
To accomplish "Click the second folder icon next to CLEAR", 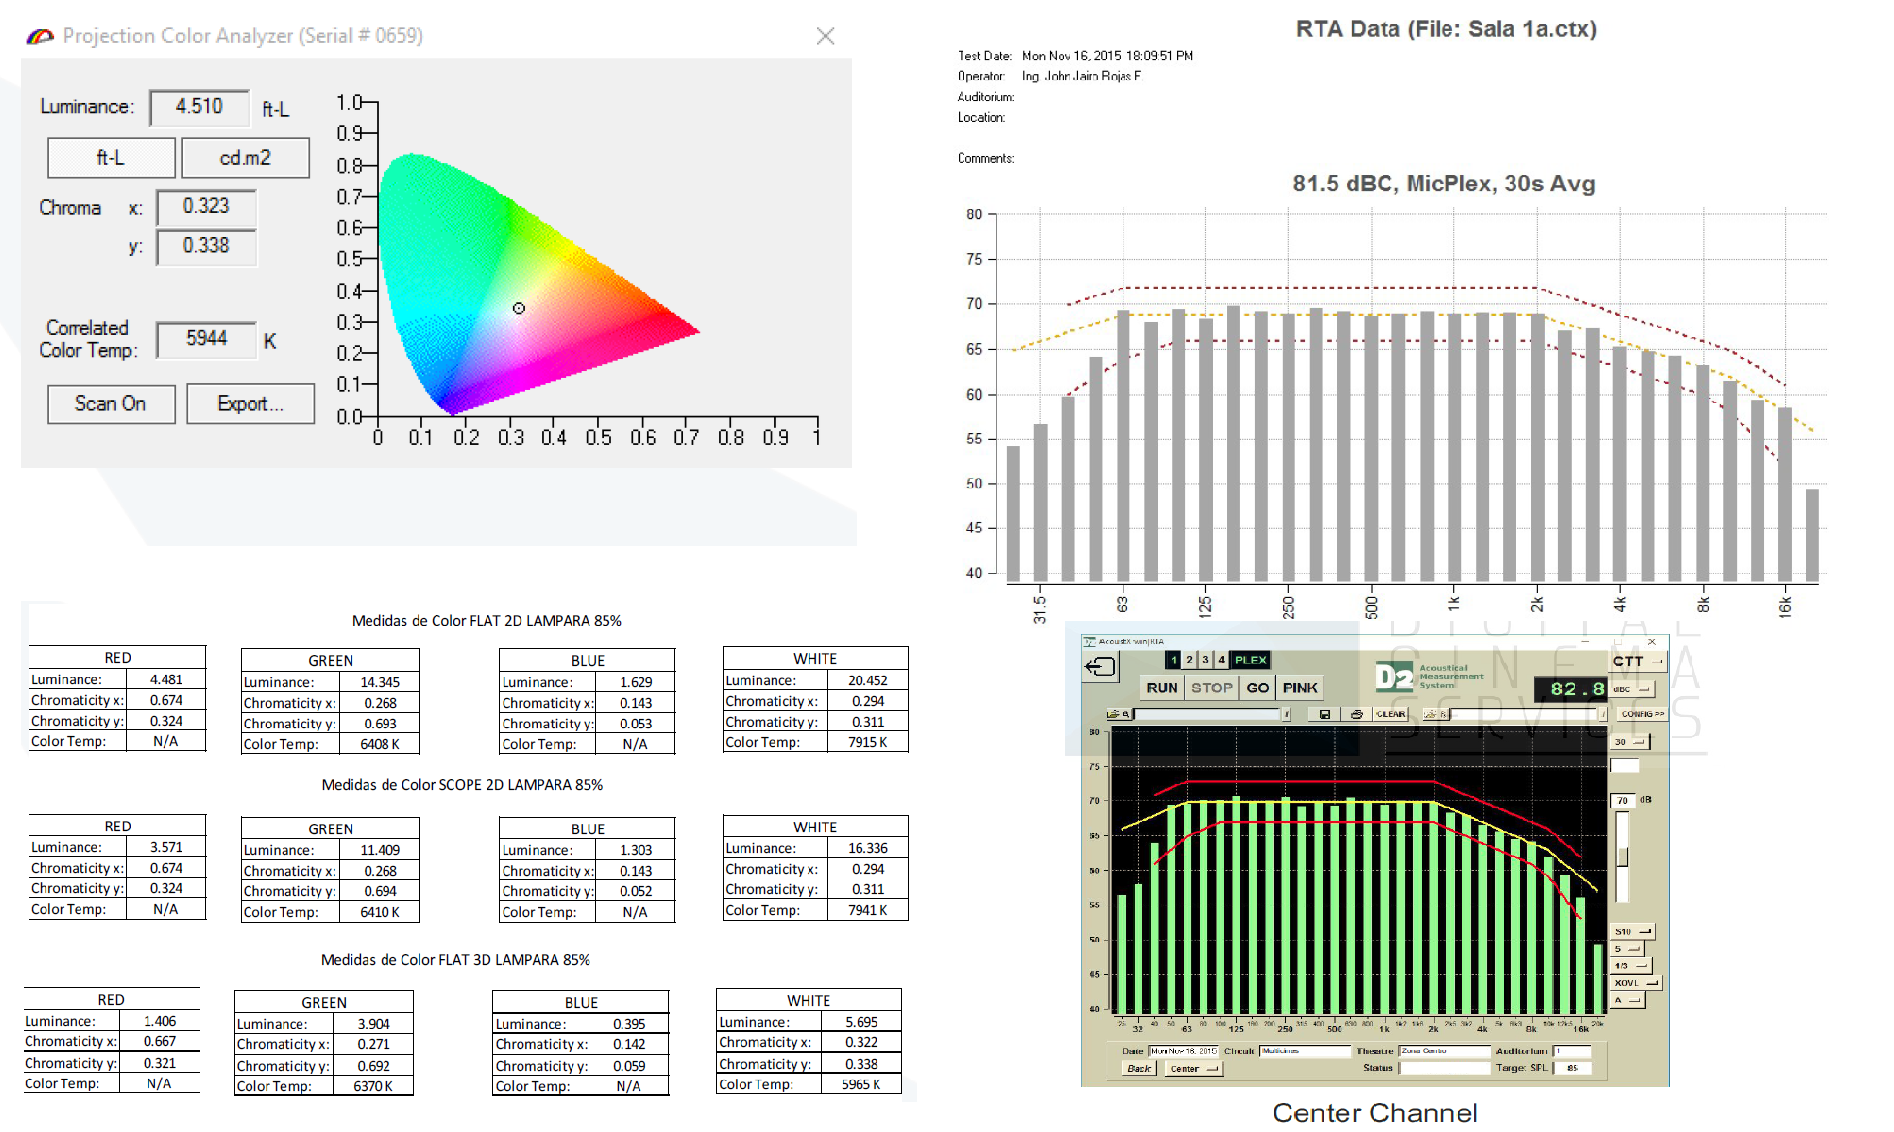I will [1436, 714].
